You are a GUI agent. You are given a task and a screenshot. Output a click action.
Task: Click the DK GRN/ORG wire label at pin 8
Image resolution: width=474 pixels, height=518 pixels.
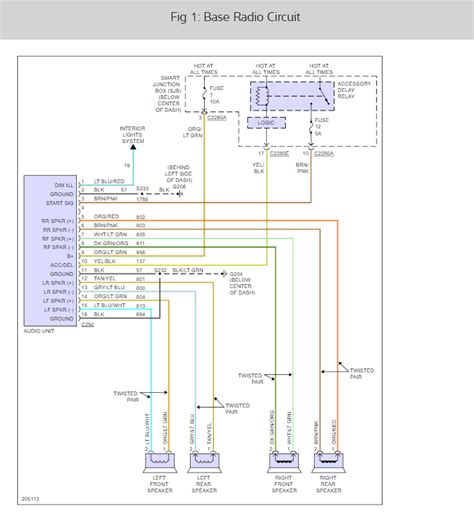pos(111,243)
